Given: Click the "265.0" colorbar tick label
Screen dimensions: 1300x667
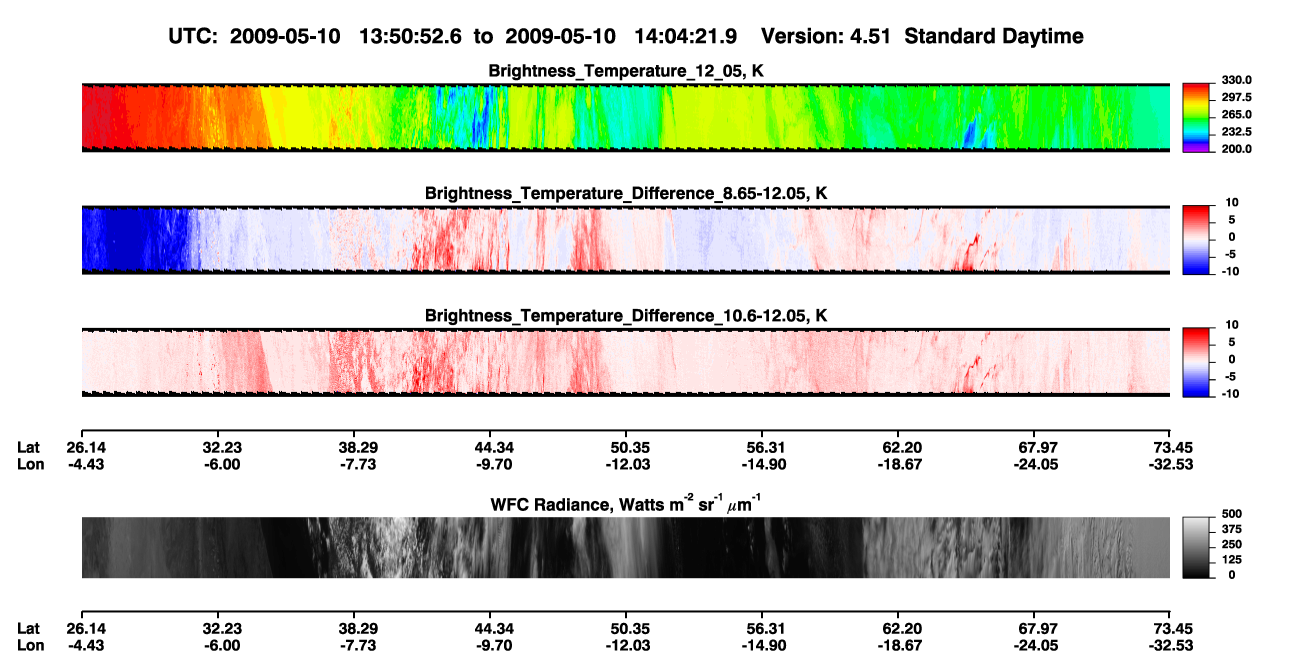Looking at the screenshot, I should click(x=1236, y=114).
